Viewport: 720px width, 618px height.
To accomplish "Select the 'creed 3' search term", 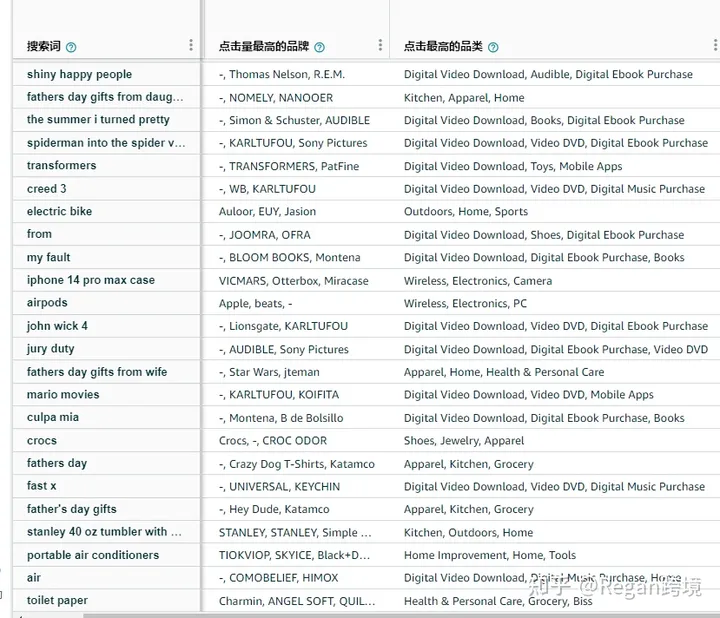I will point(46,189).
